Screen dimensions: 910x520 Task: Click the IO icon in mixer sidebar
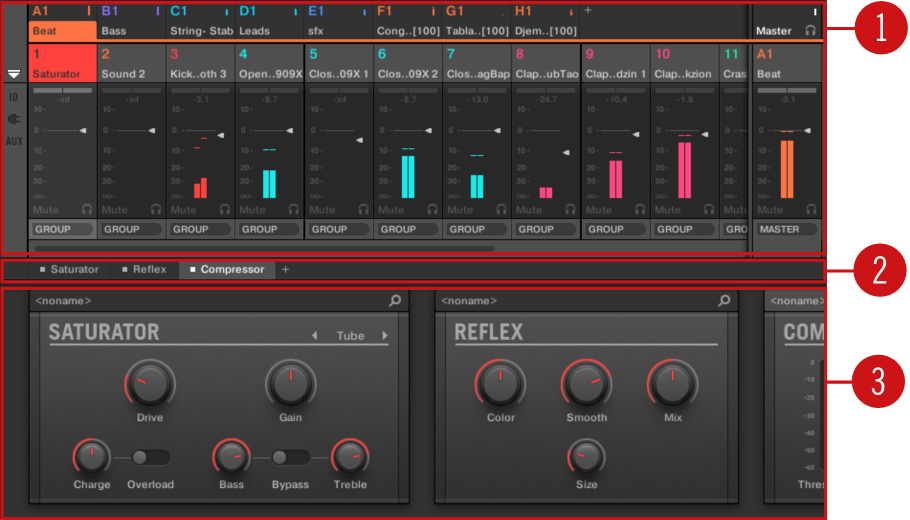click(x=14, y=98)
